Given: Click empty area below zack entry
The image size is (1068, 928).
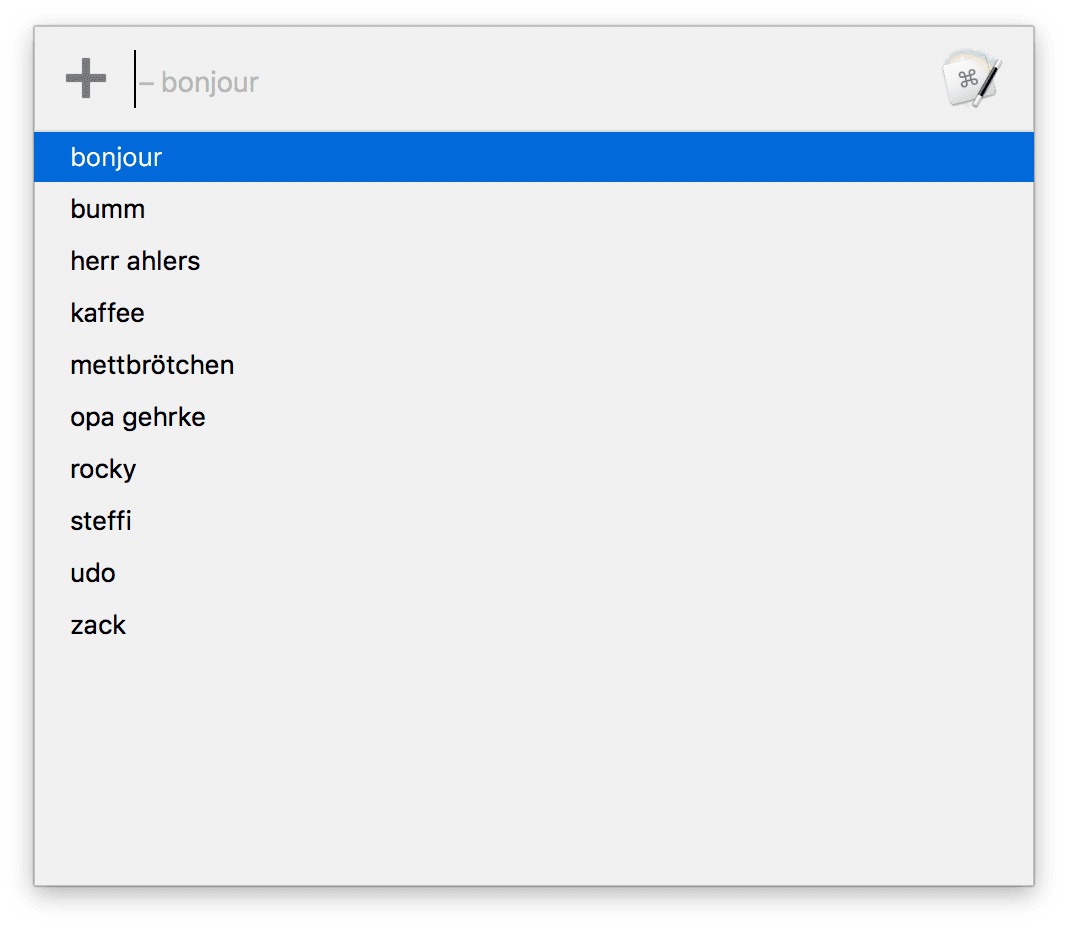Looking at the screenshot, I should (534, 767).
